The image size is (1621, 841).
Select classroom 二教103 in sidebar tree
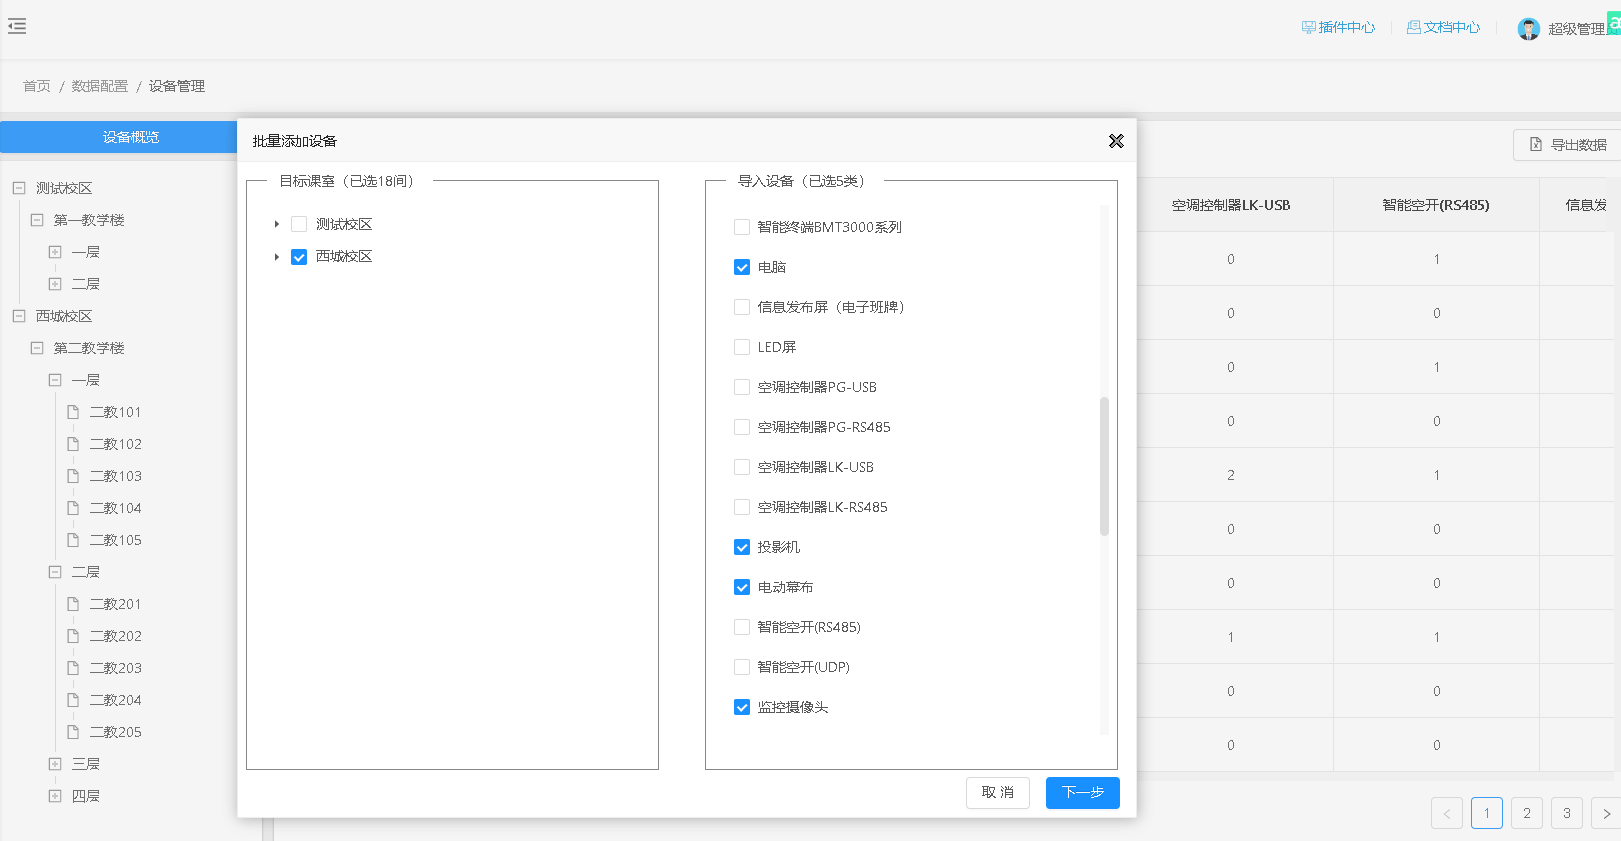pyautogui.click(x=116, y=476)
